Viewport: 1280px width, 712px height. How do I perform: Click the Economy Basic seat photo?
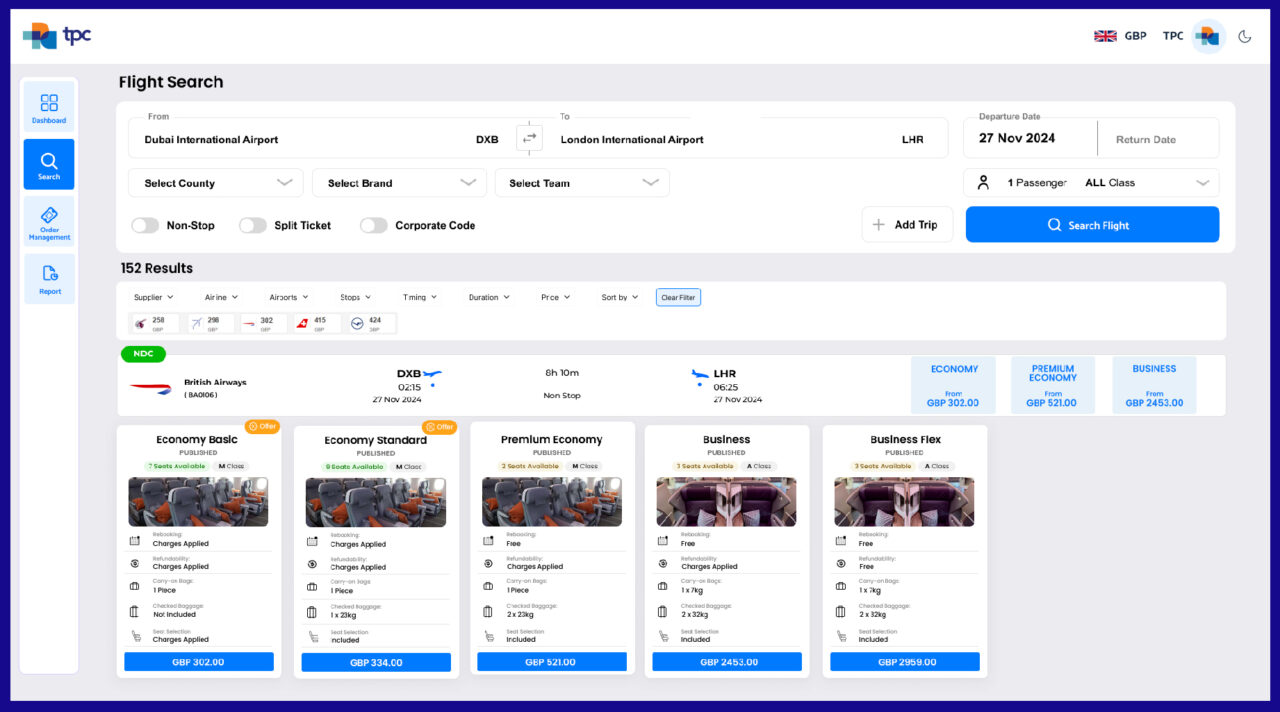[x=198, y=500]
